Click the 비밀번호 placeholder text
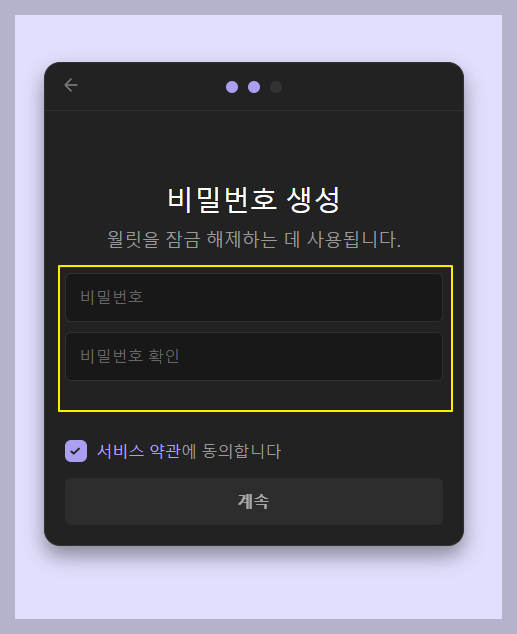This screenshot has height=634, width=517. coord(112,297)
